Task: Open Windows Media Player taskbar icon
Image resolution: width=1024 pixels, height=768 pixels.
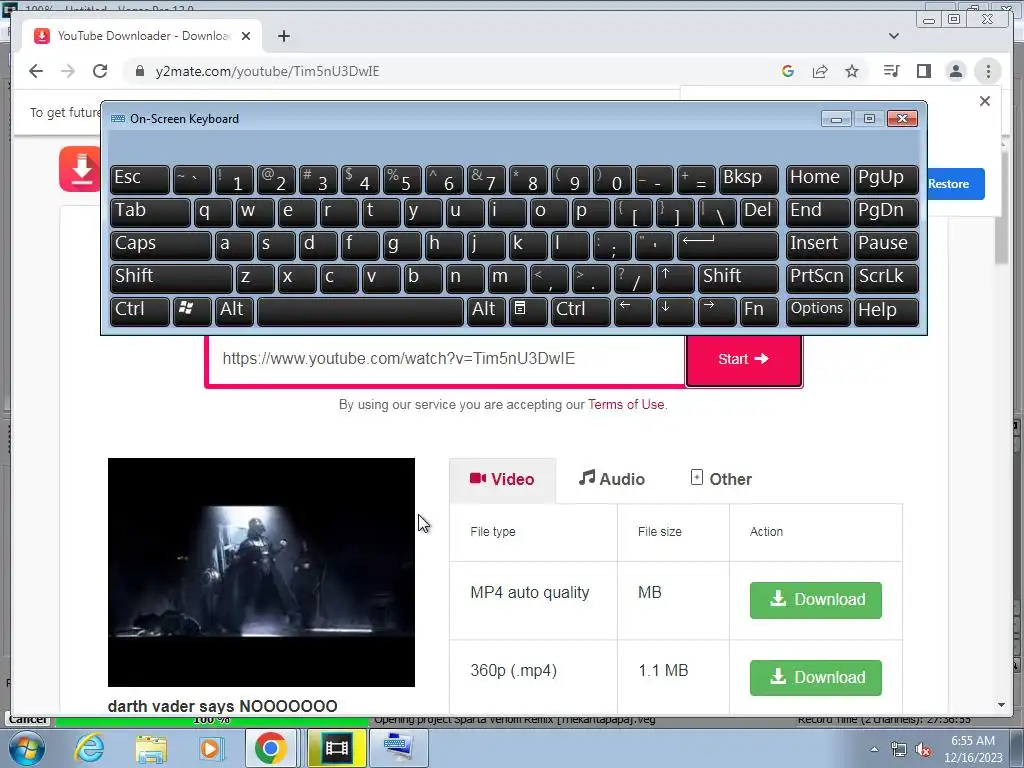Action: 211,748
